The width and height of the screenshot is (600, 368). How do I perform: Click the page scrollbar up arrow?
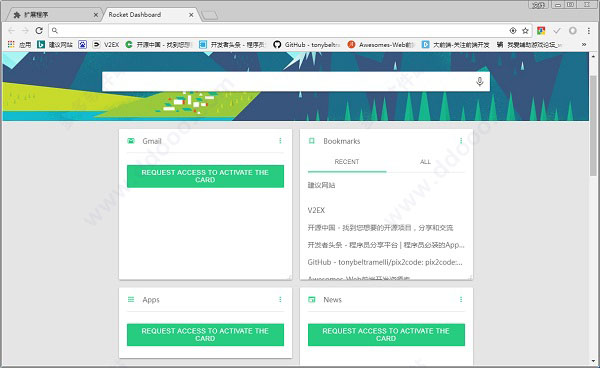point(593,56)
